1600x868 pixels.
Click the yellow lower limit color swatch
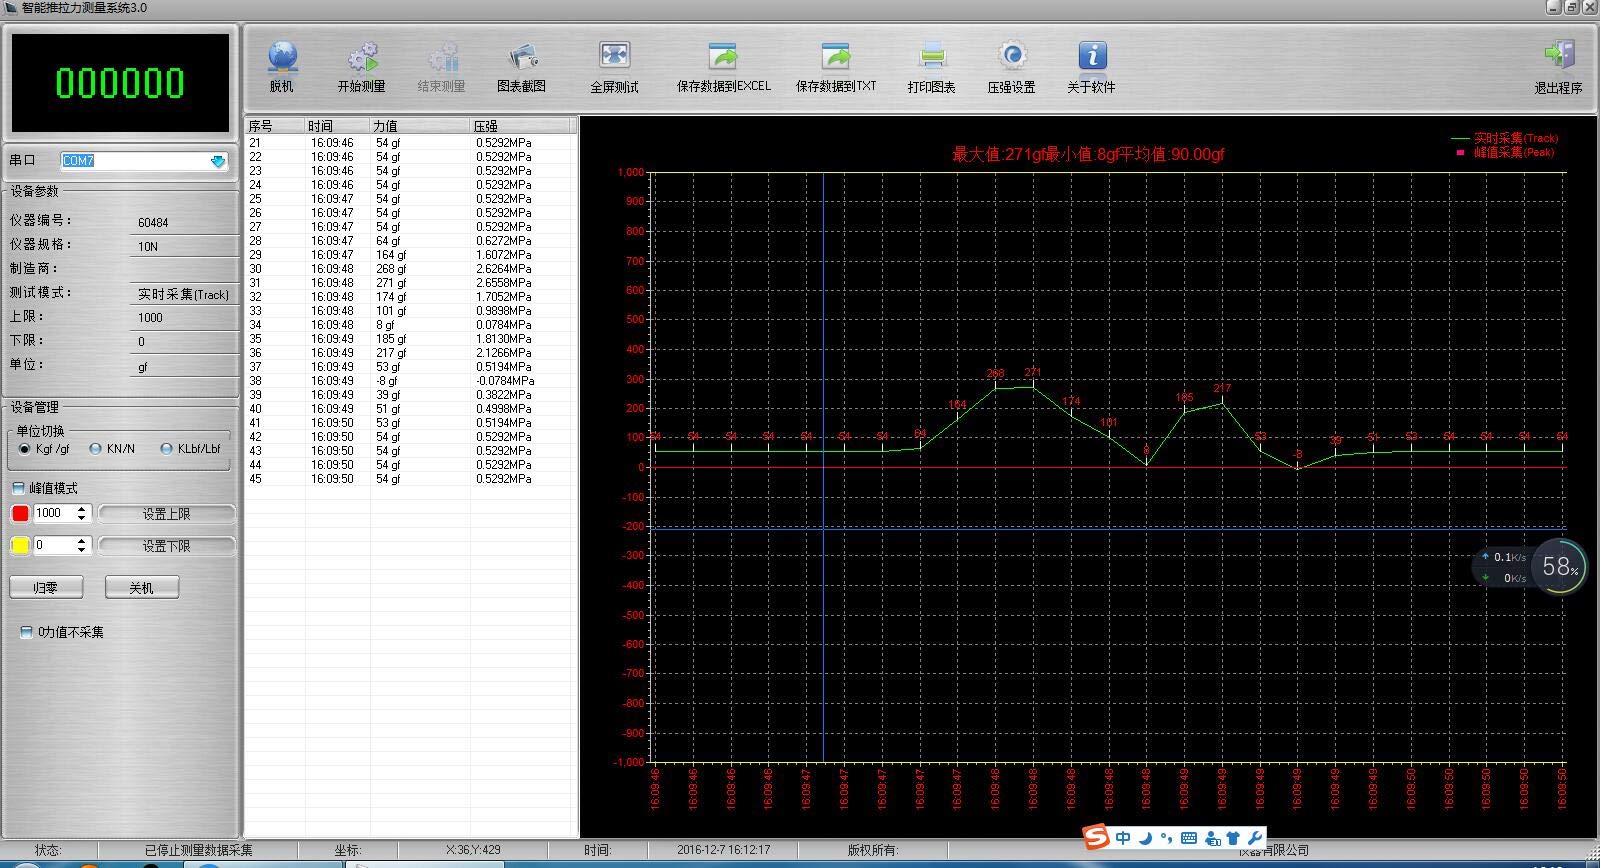pos(20,546)
